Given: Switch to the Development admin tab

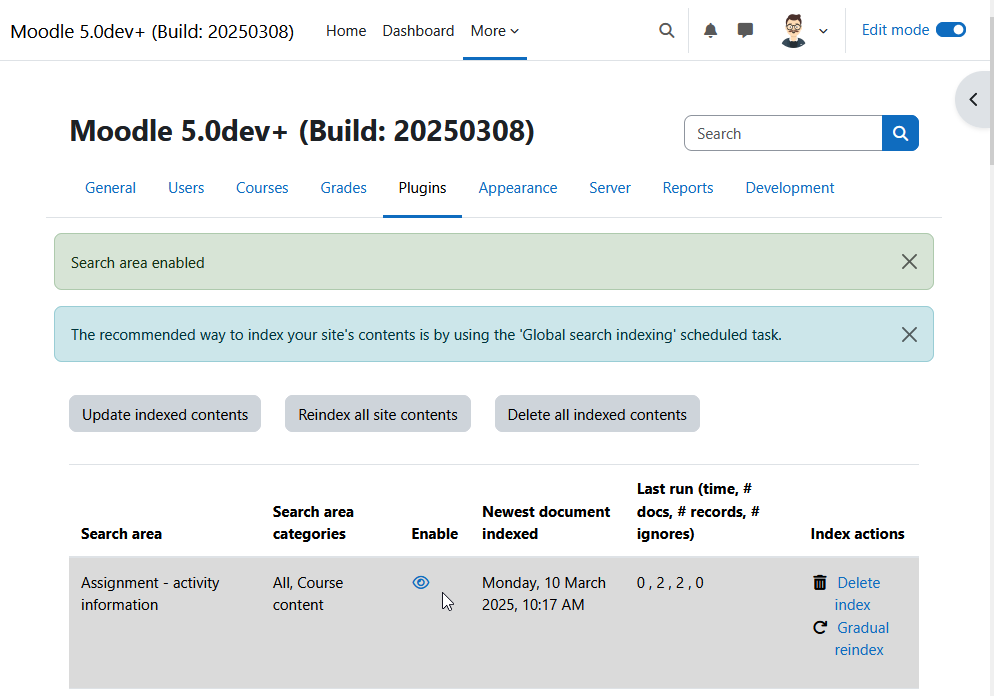Looking at the screenshot, I should [789, 188].
